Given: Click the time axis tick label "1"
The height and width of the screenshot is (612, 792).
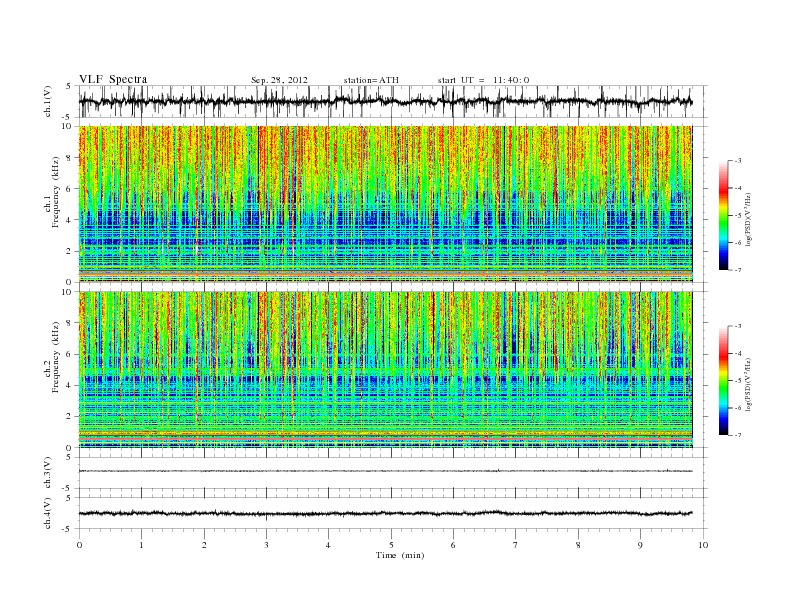Looking at the screenshot, I should click(x=141, y=545).
